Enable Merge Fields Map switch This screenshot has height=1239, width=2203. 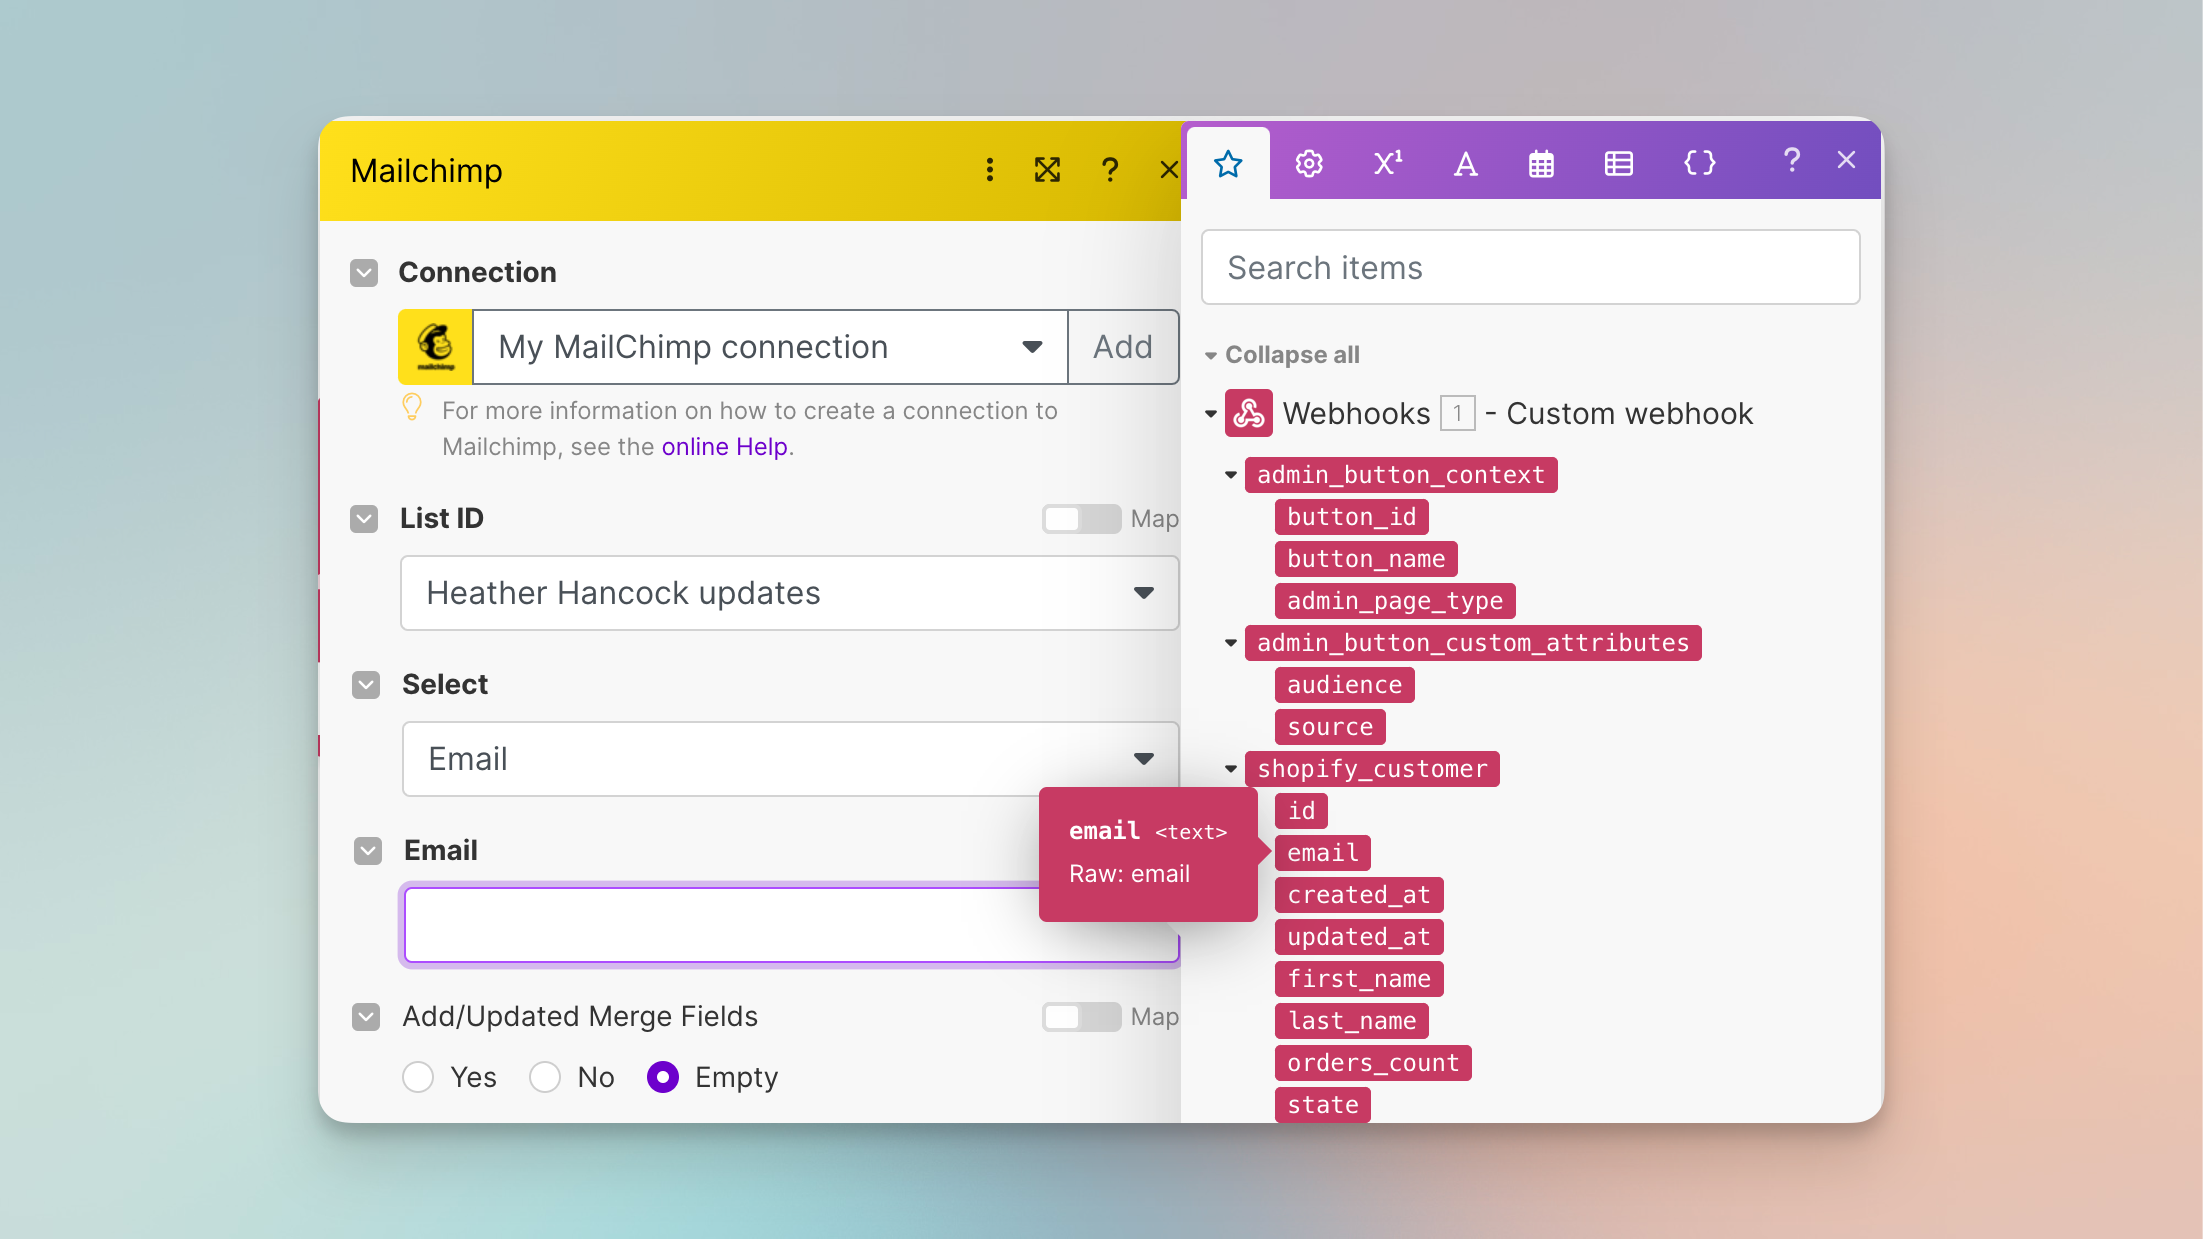click(x=1081, y=1017)
